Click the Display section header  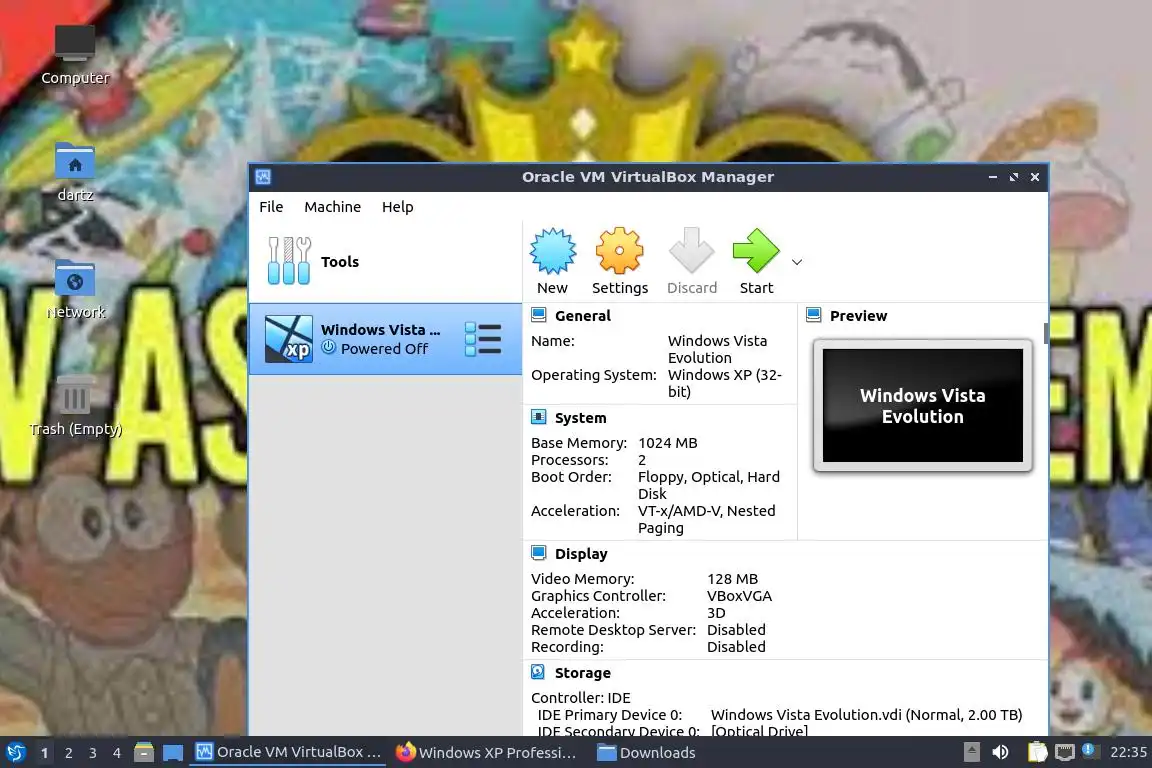click(581, 554)
